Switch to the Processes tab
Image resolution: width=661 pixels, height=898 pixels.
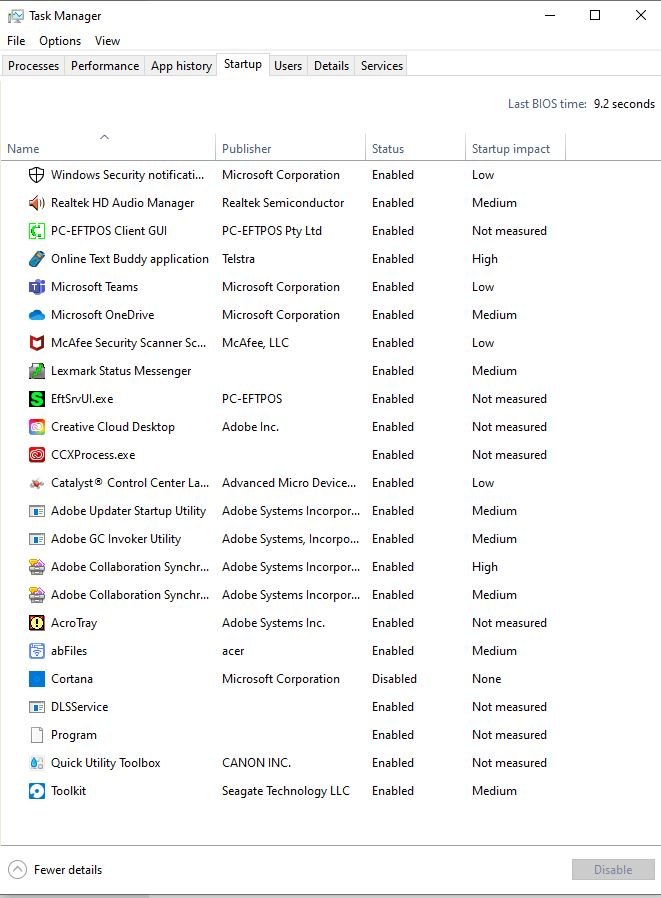pyautogui.click(x=33, y=66)
